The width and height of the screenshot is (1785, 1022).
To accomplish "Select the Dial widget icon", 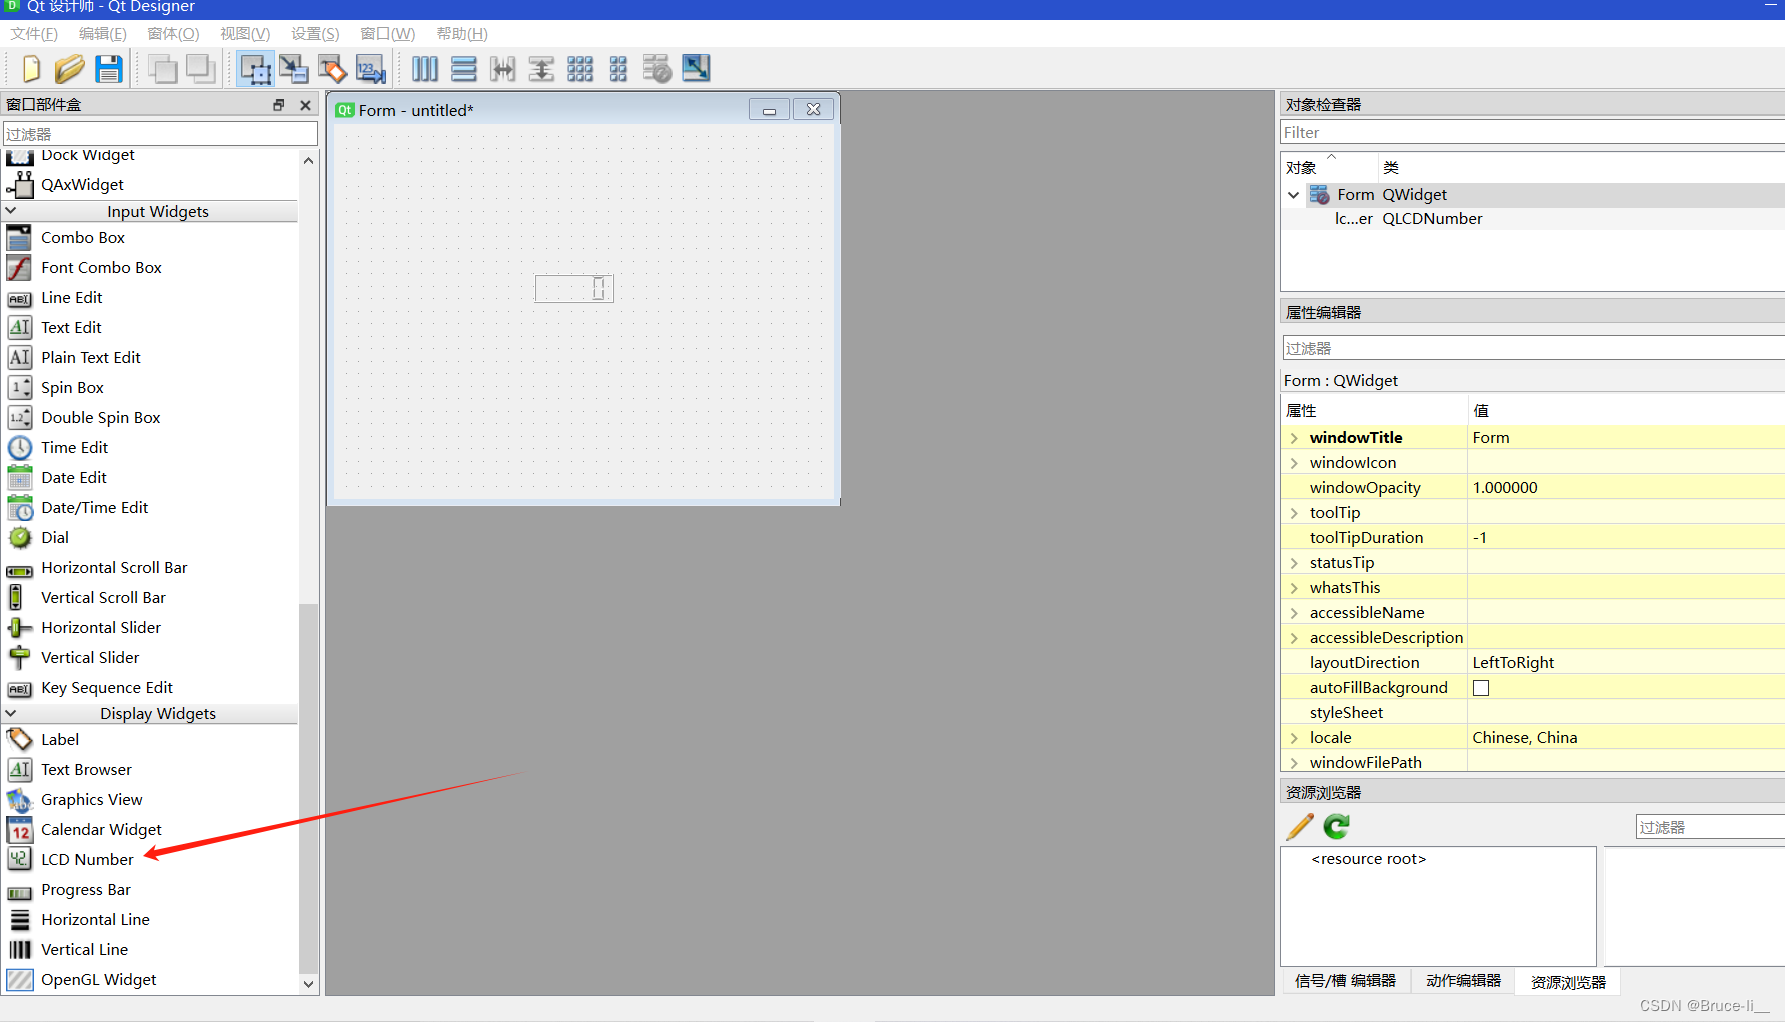I will [20, 537].
